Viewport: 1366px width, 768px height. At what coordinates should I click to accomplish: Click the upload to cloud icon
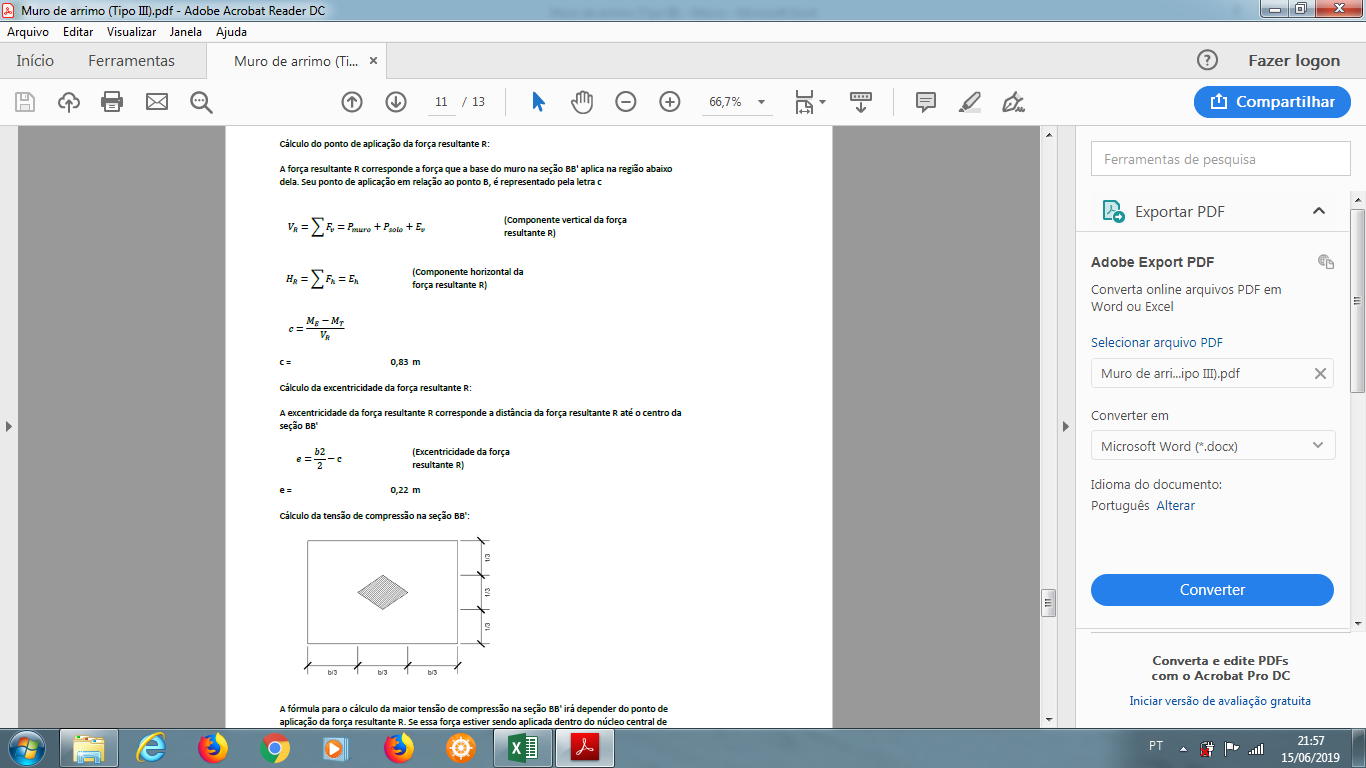point(69,101)
